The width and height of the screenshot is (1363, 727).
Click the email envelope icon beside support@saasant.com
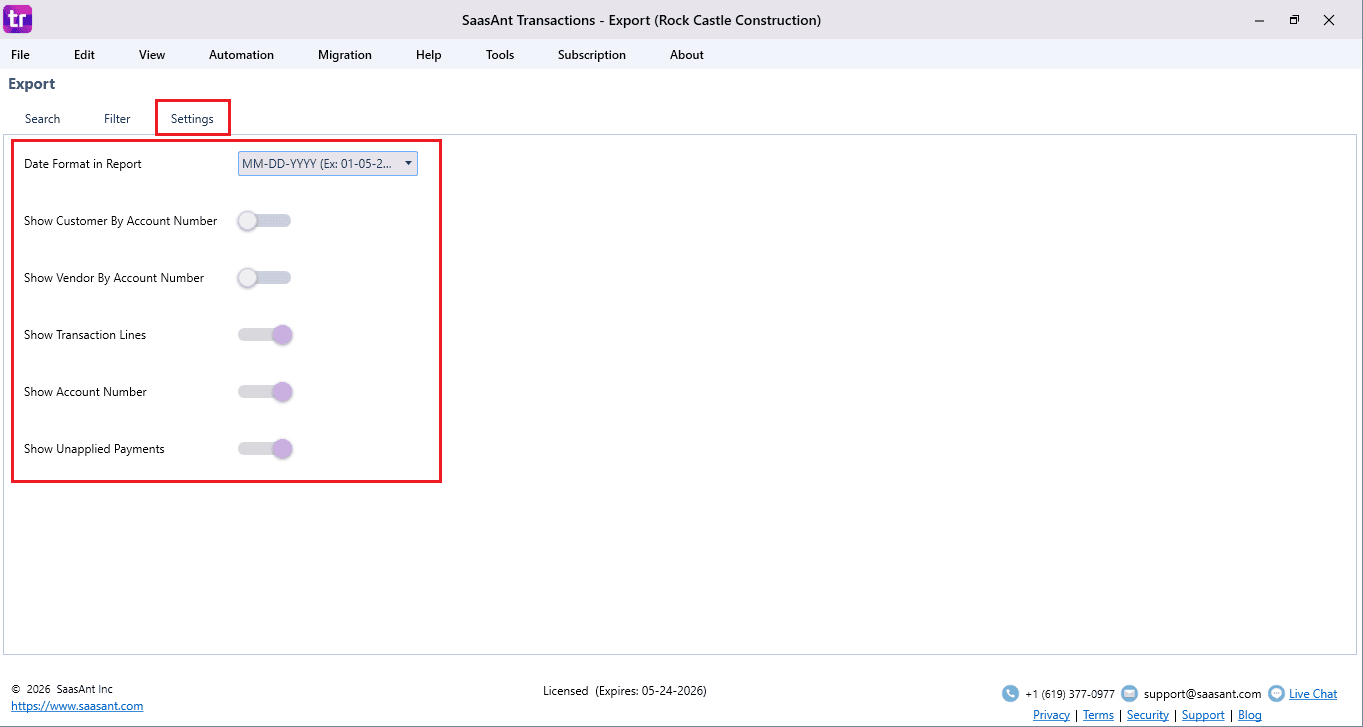(x=1129, y=693)
